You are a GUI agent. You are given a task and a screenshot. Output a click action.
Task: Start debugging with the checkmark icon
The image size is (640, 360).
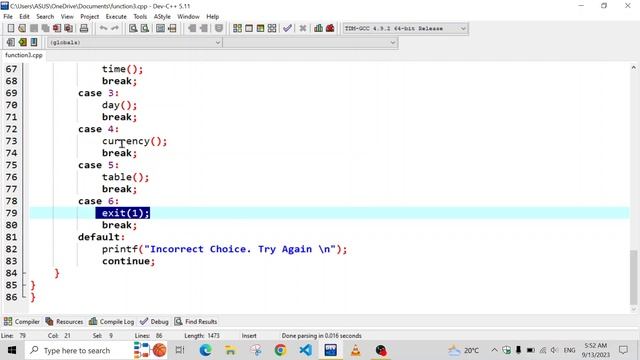tap(287, 28)
